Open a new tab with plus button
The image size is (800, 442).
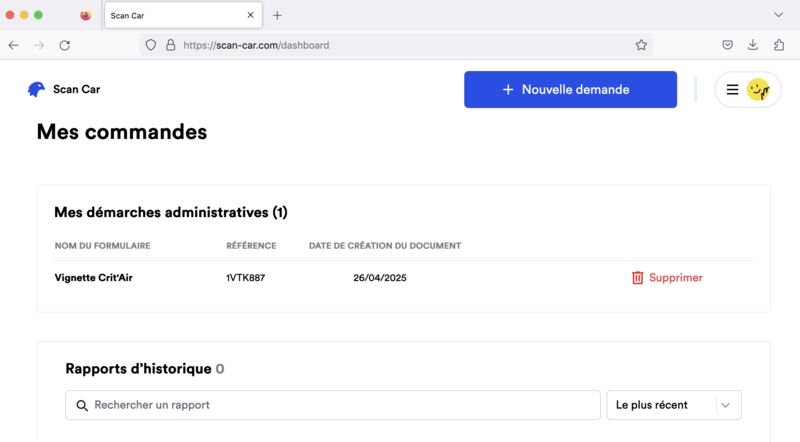[x=277, y=15]
